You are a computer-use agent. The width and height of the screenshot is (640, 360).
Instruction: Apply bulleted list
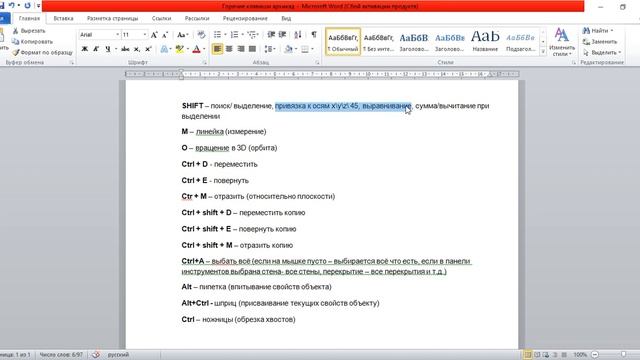(217, 35)
